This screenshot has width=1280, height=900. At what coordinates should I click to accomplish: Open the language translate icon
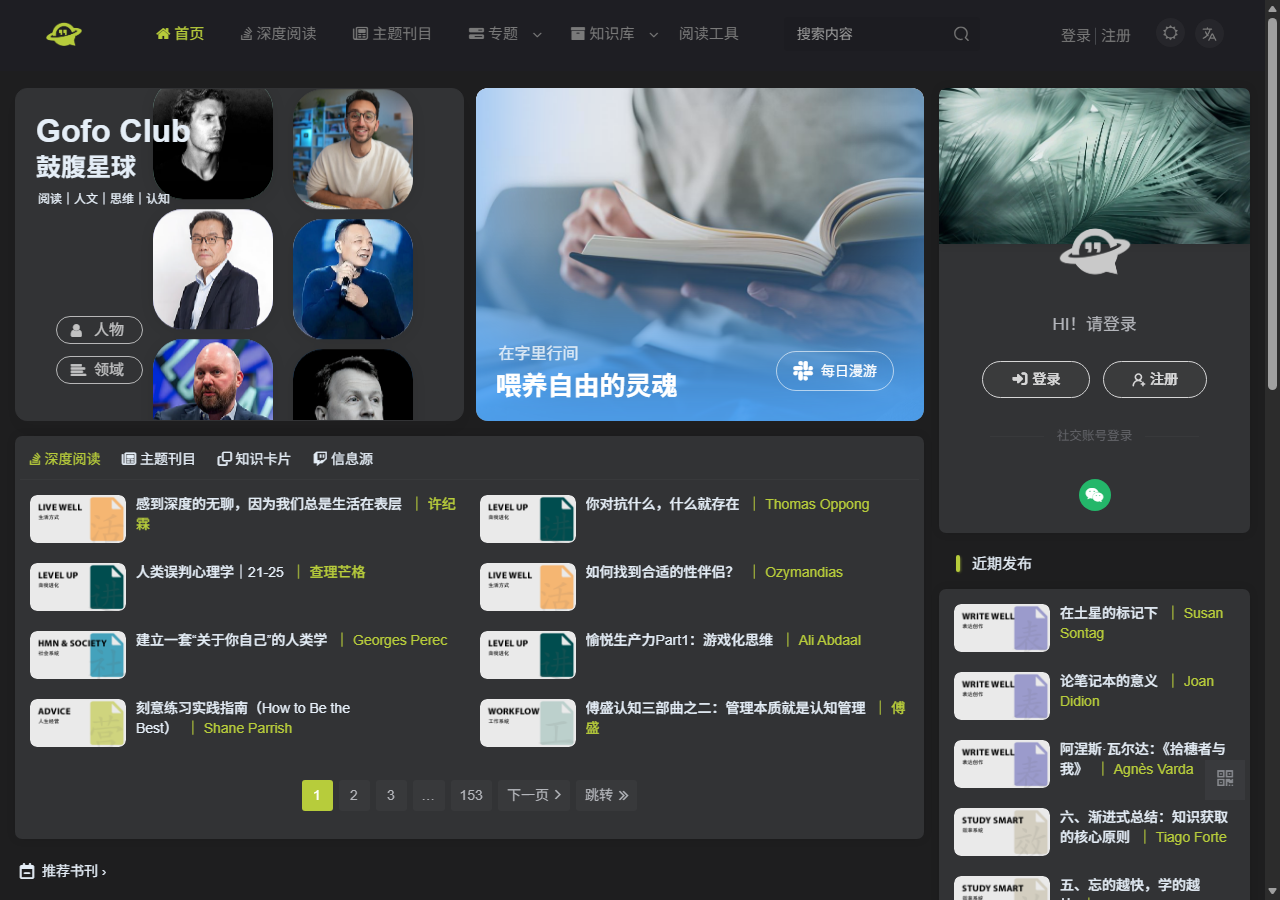(1209, 33)
